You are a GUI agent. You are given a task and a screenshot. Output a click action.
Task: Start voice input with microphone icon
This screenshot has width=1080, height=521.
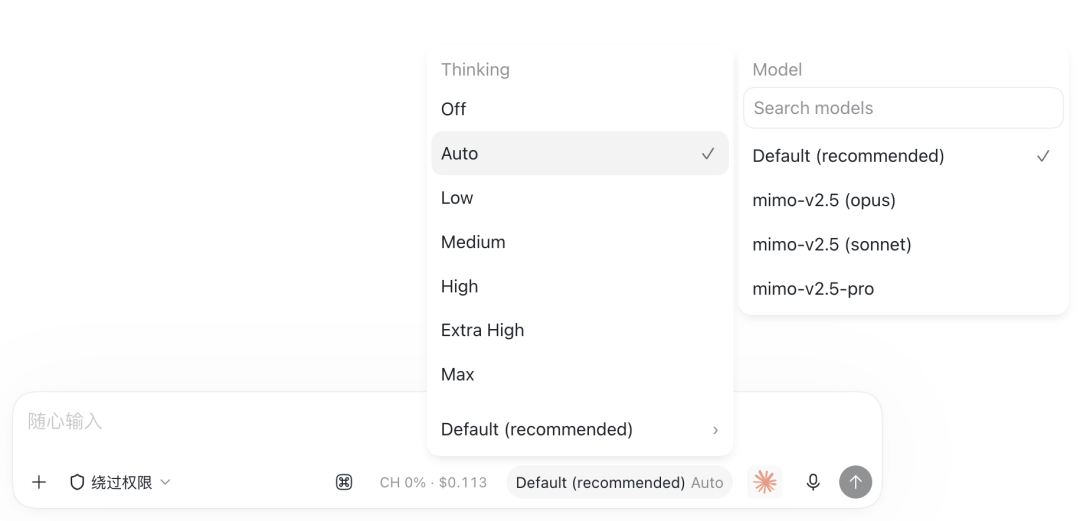[813, 482]
